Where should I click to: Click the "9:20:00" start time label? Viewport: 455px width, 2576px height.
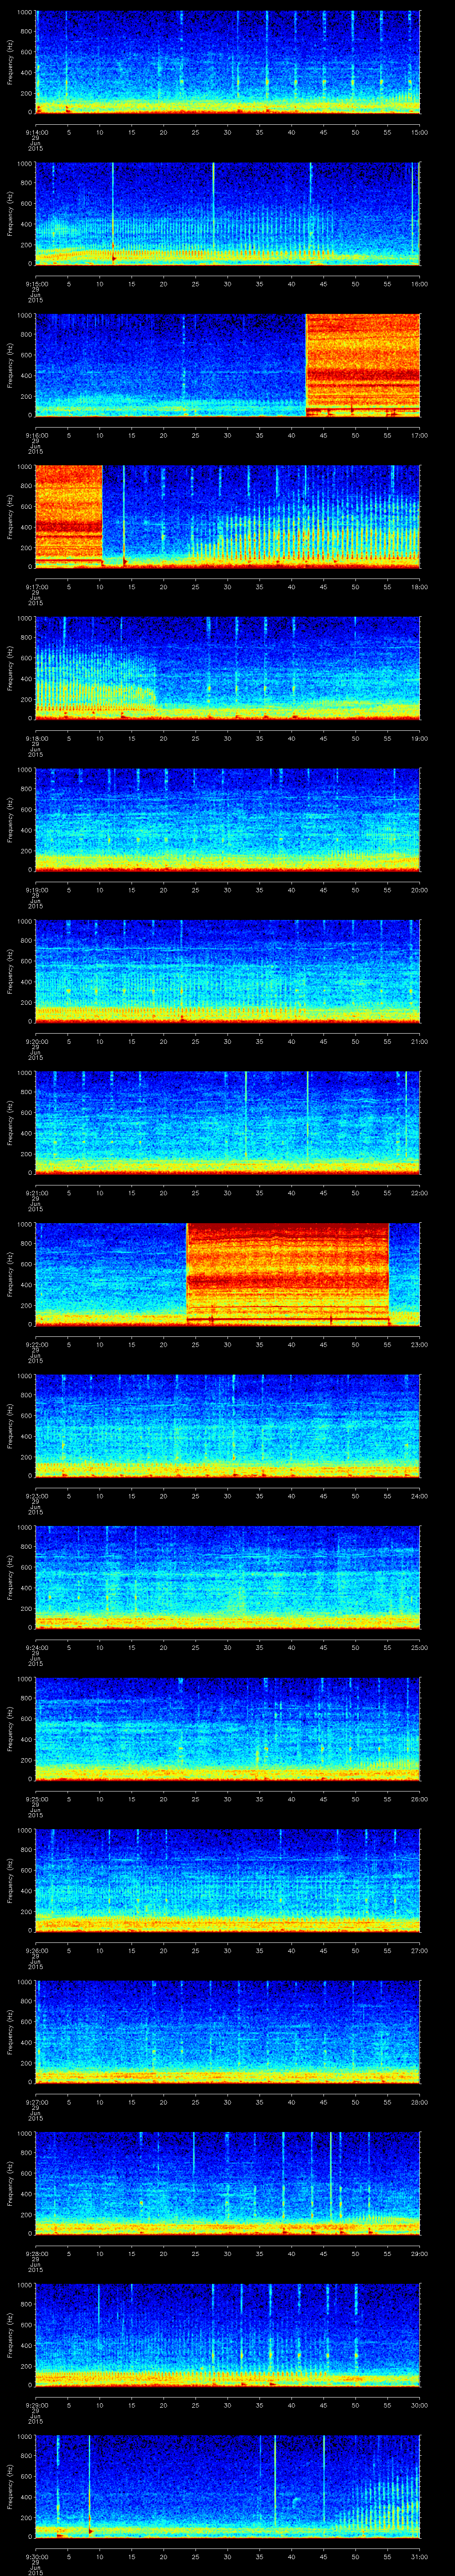37,1041
